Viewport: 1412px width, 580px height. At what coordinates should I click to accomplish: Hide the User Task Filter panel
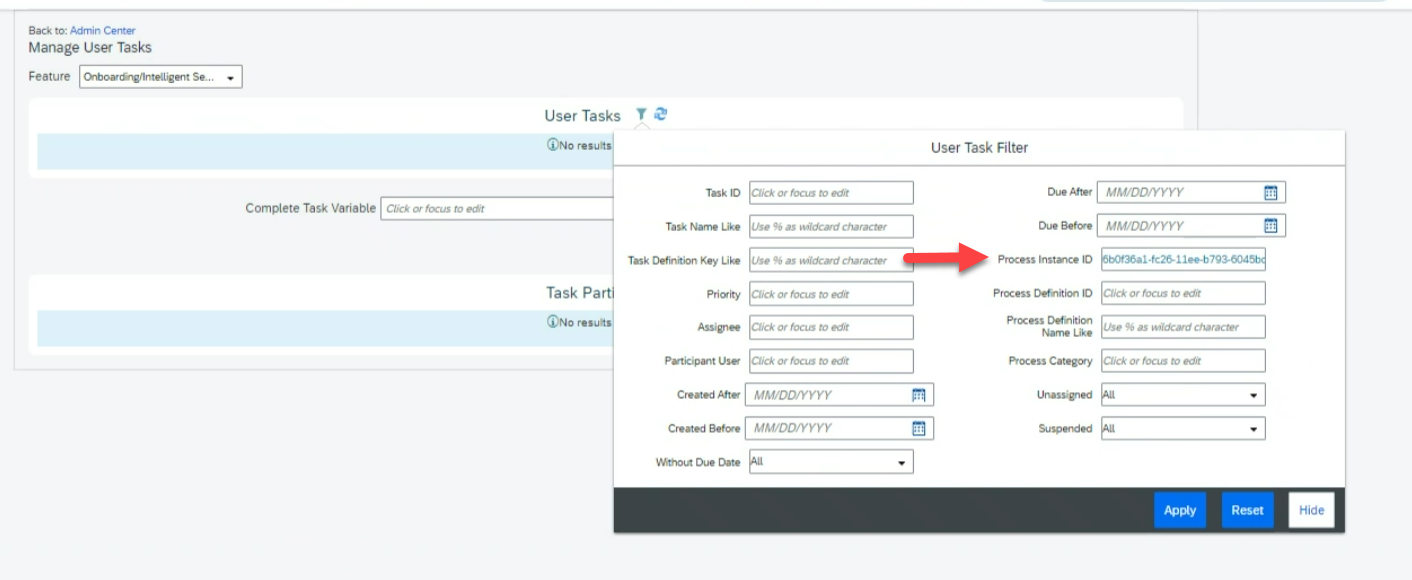click(x=1311, y=510)
